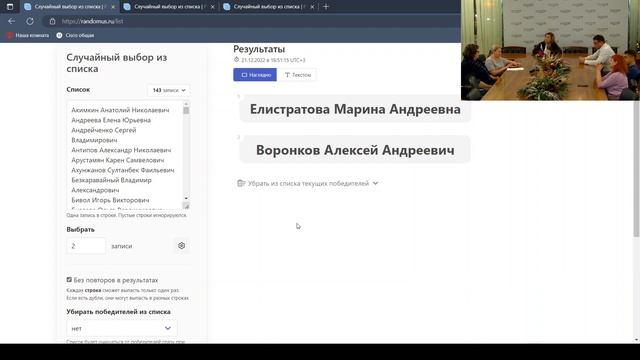Click the resize handle of the list

tap(186, 206)
